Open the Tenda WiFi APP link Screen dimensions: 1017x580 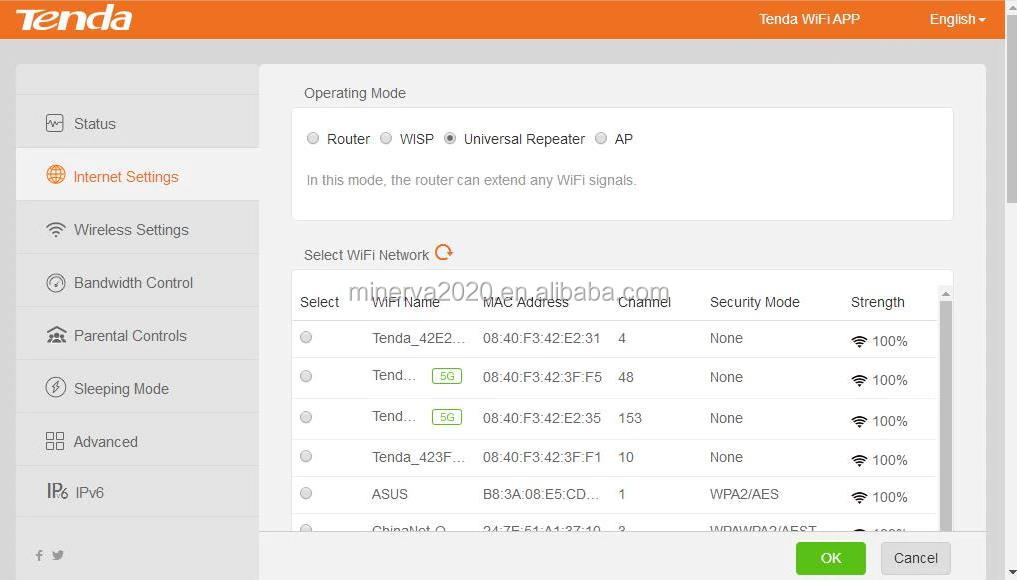(809, 19)
